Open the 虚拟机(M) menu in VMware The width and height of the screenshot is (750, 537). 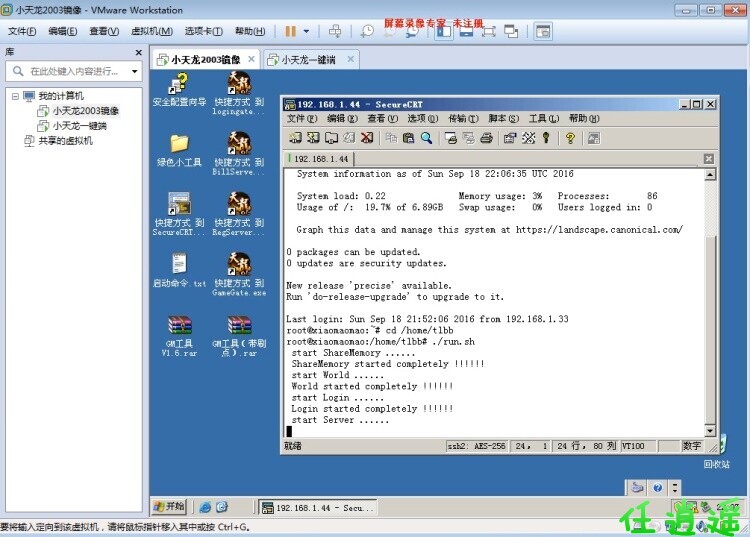pos(150,31)
